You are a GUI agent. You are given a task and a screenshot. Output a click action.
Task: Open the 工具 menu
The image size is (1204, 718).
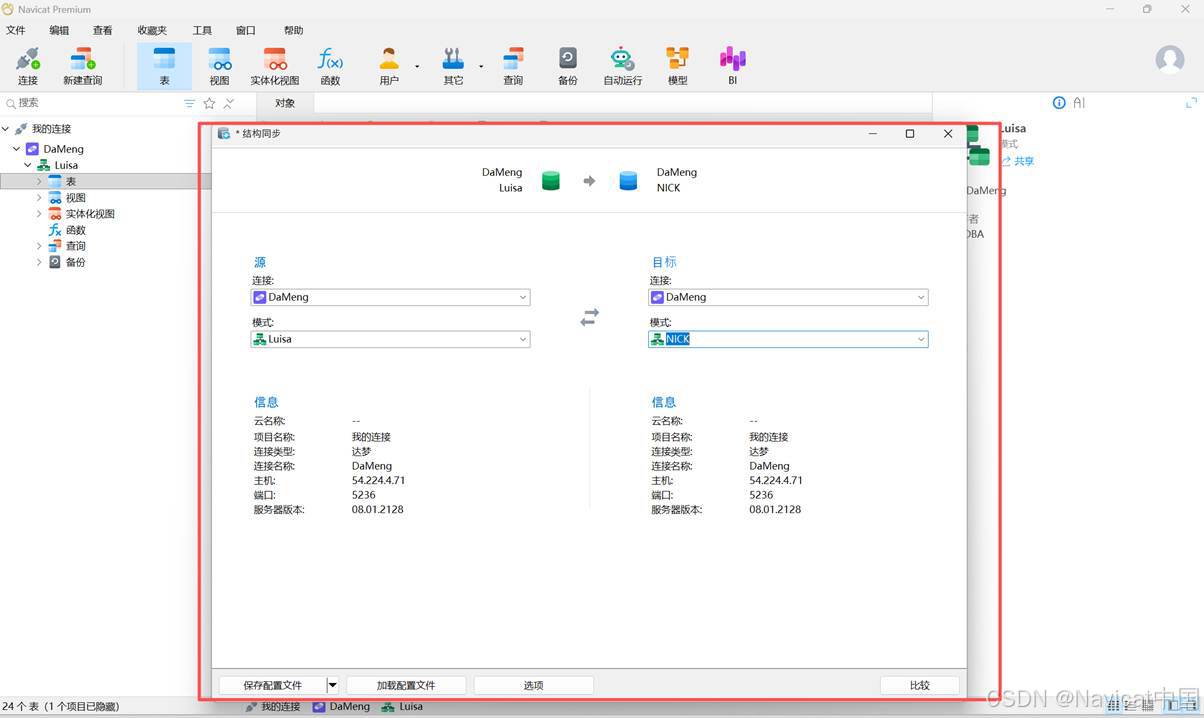[x=202, y=31]
